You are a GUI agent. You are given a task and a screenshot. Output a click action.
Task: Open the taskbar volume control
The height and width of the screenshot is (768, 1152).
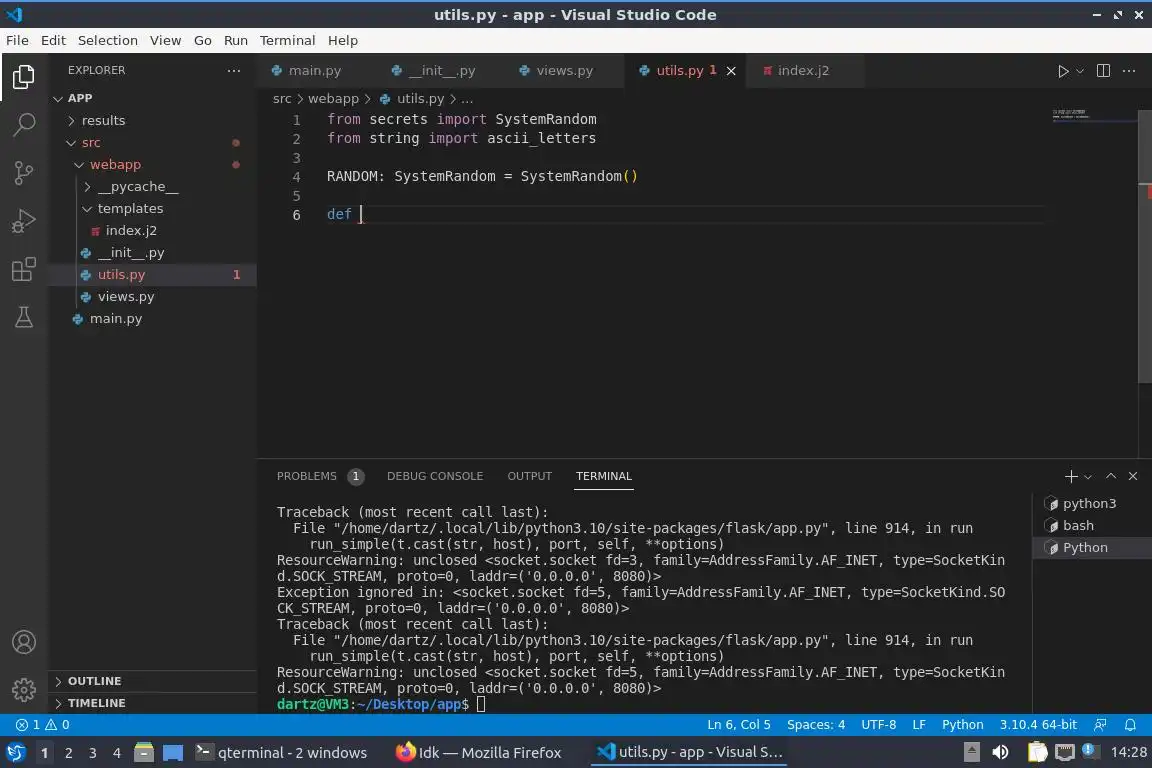[1000, 753]
